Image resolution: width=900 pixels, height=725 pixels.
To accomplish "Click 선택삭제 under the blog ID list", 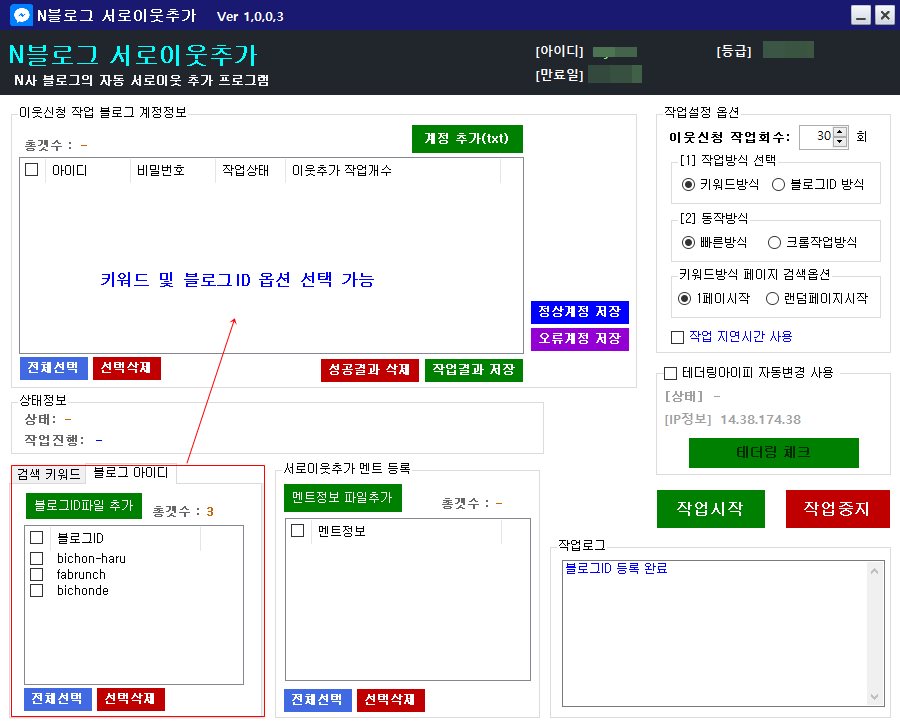I will pos(130,699).
